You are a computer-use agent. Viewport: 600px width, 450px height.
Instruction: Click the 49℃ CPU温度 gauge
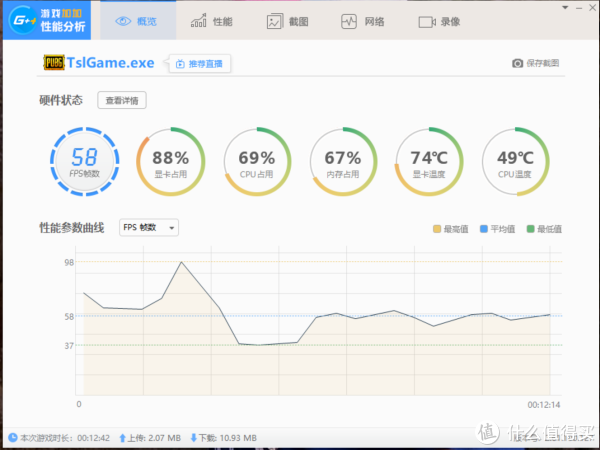[515, 162]
